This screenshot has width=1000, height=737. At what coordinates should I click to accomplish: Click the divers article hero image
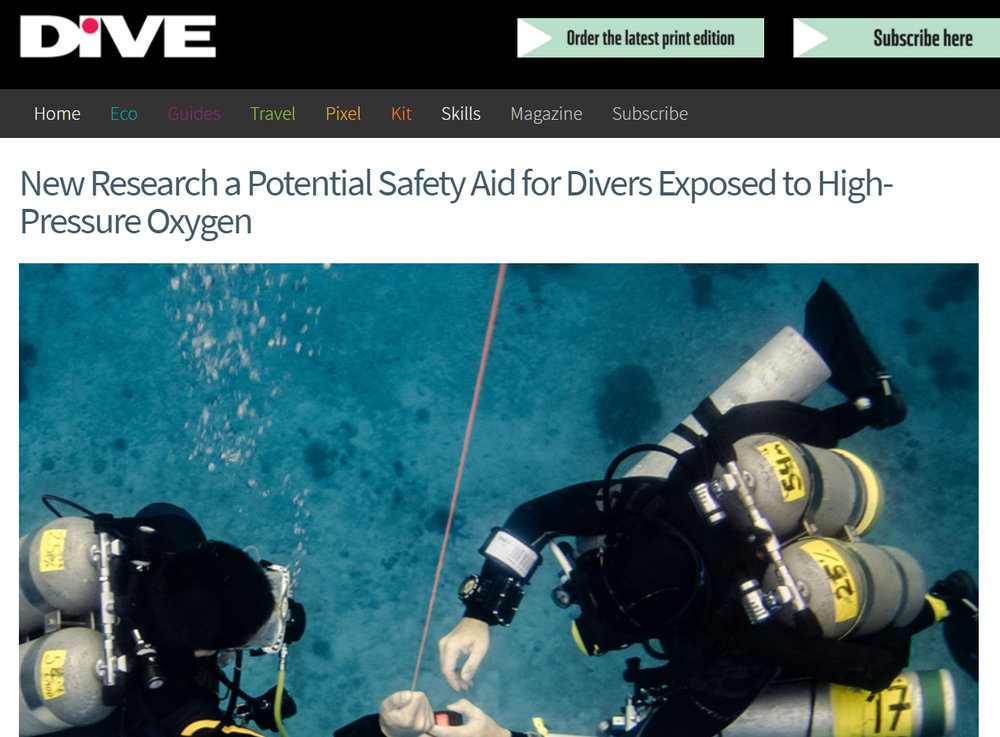click(499, 500)
